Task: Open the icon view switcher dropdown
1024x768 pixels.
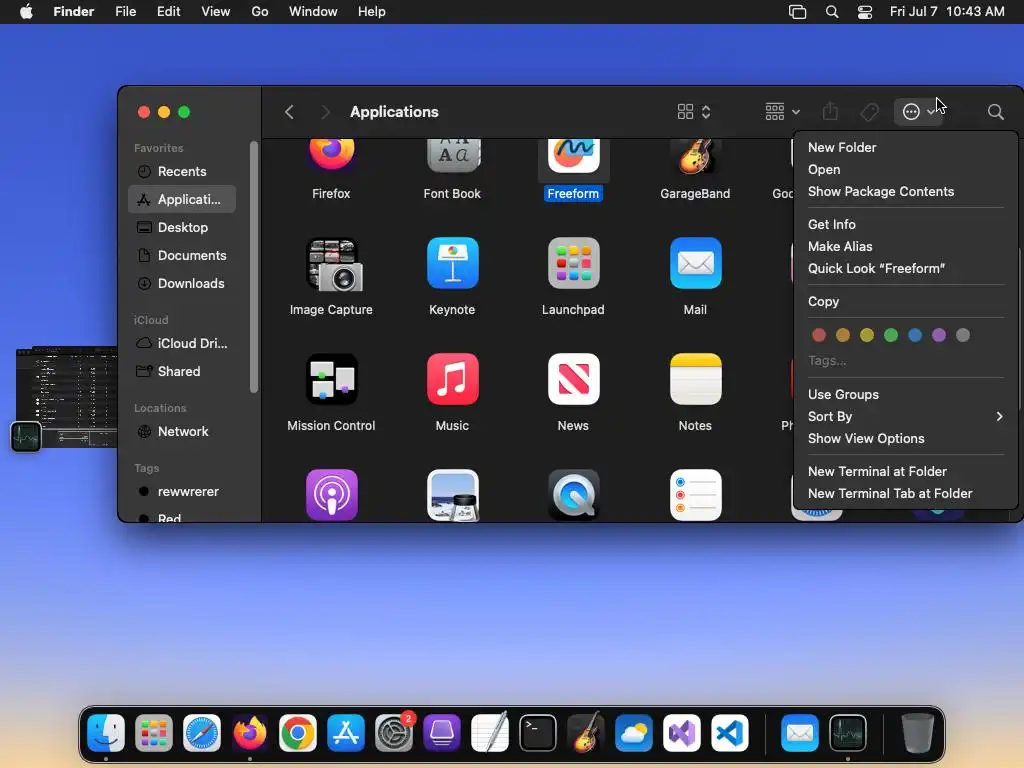Action: 694,112
